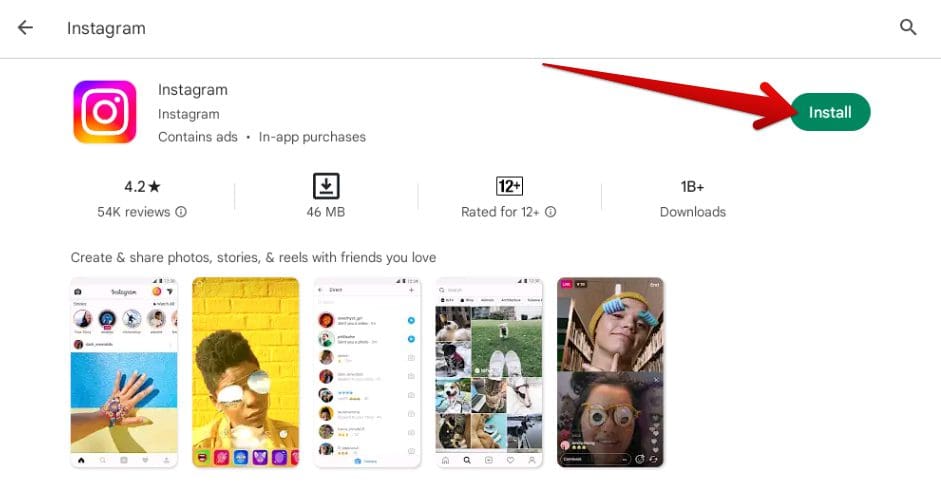
Task: Click the 46 MB download size icon
Action: pyautogui.click(x=326, y=186)
